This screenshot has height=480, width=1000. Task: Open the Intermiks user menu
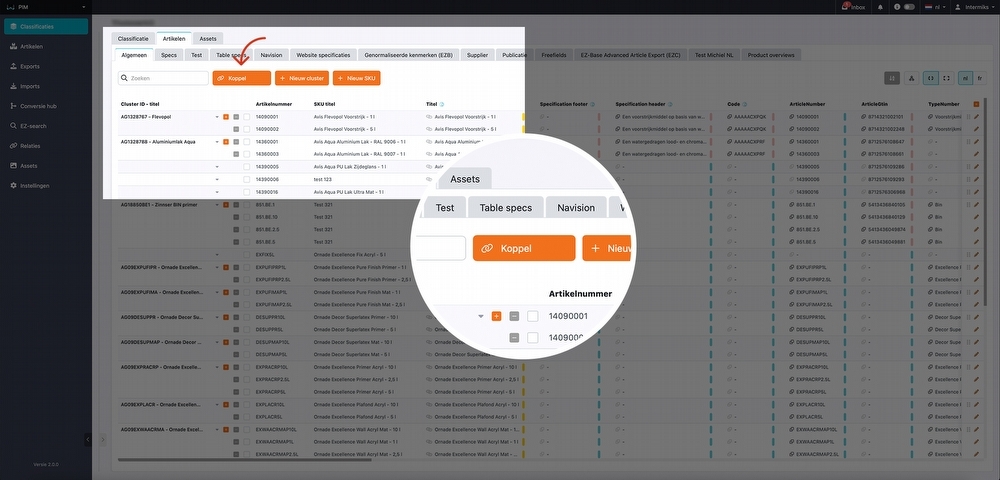tap(970, 7)
